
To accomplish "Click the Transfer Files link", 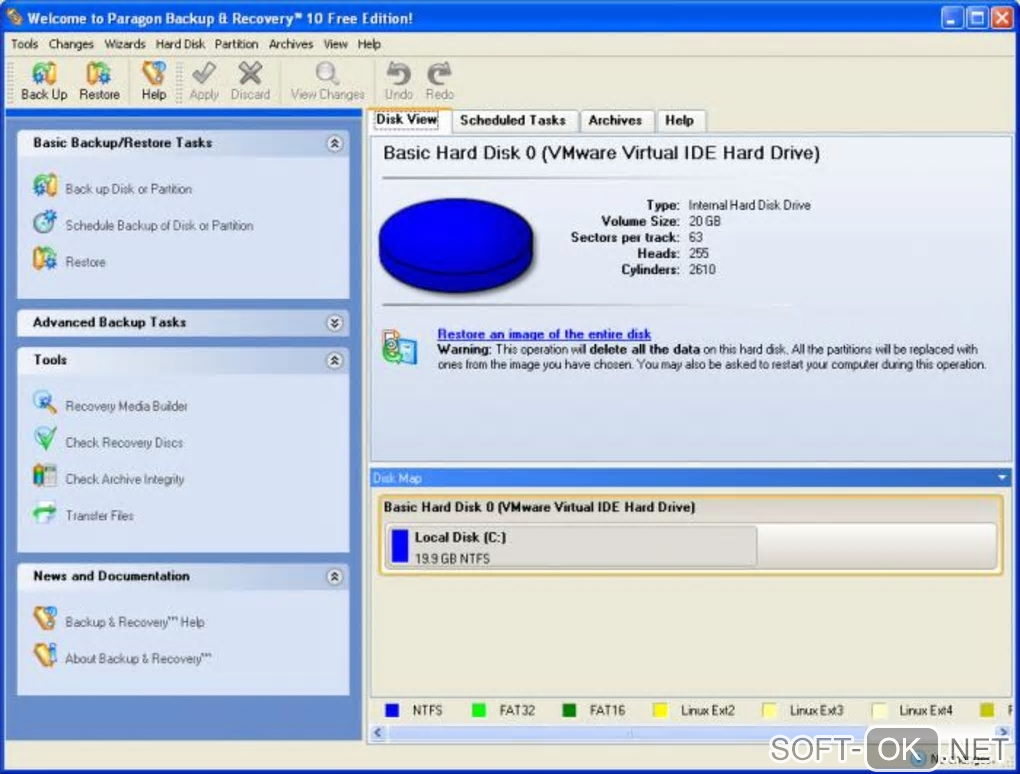I will tap(100, 516).
